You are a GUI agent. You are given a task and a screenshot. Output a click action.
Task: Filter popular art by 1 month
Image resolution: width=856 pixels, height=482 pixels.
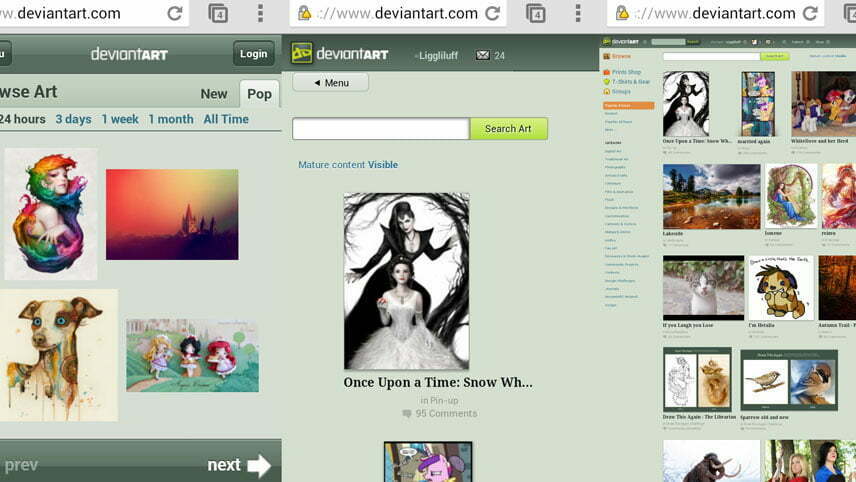[x=171, y=119]
